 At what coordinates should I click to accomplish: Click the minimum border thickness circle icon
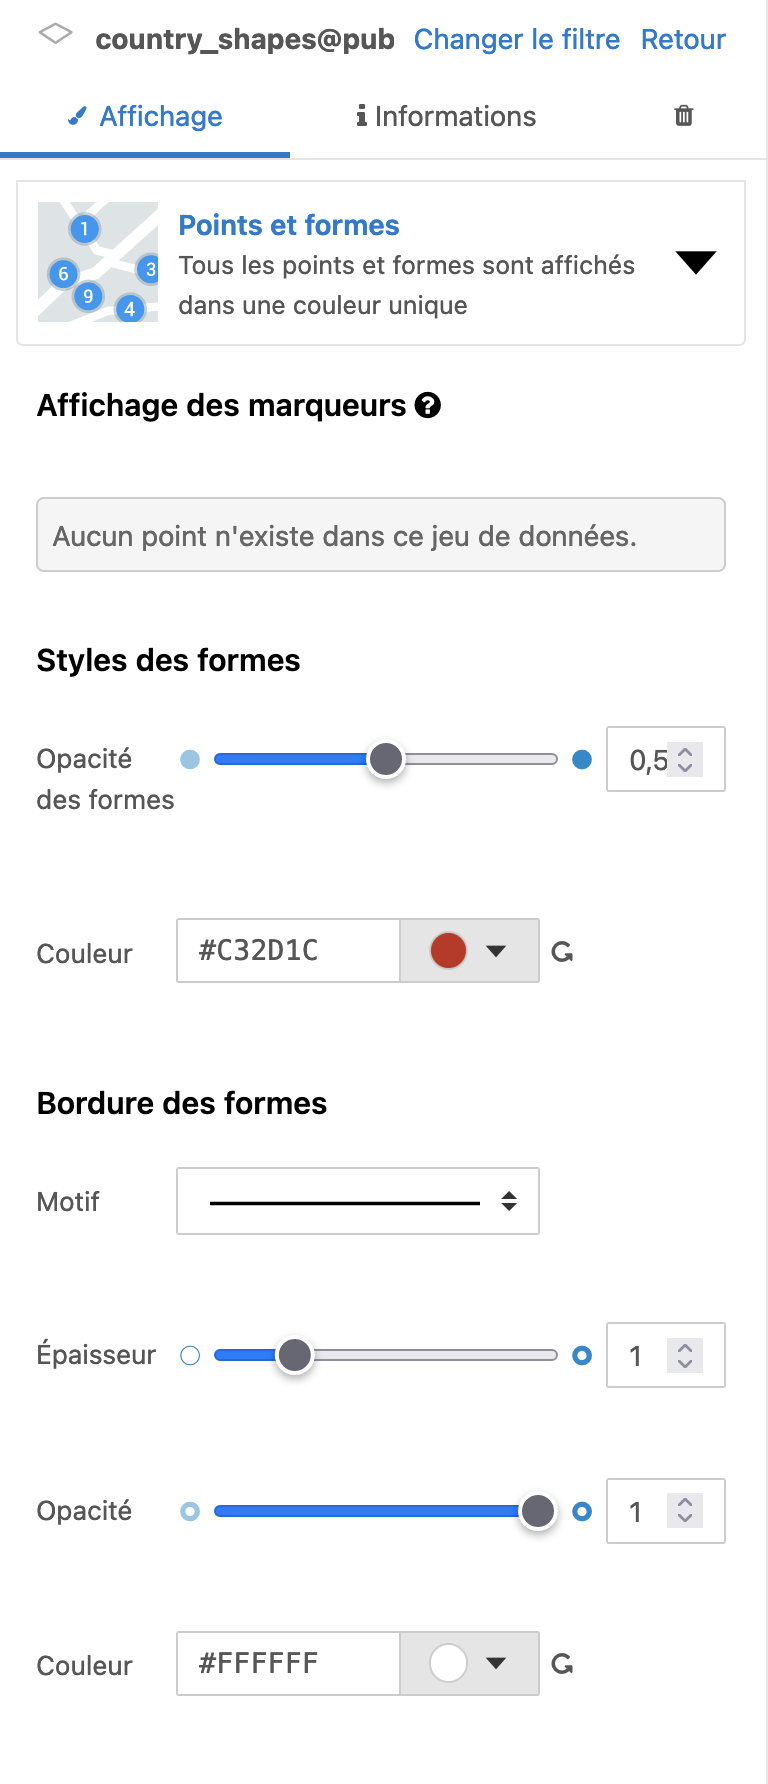tap(190, 1356)
